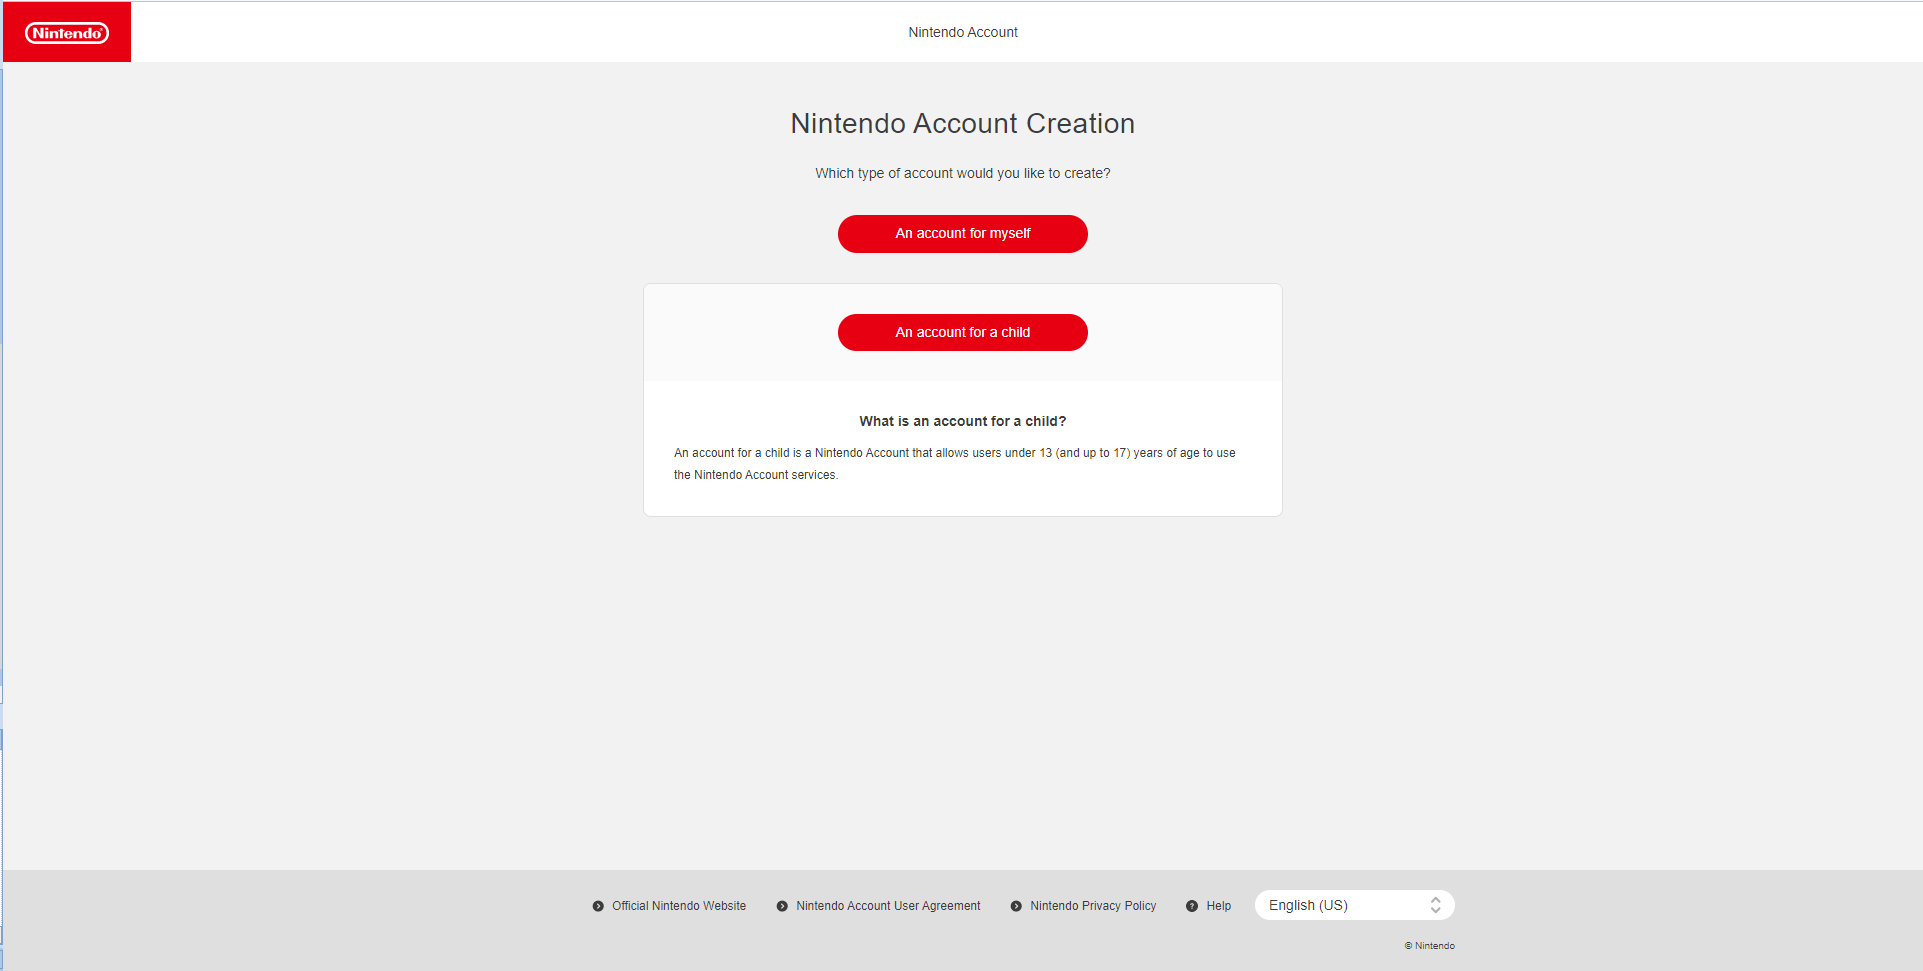
Task: Open the Nintendo Privacy Policy link
Action: pyautogui.click(x=1093, y=906)
